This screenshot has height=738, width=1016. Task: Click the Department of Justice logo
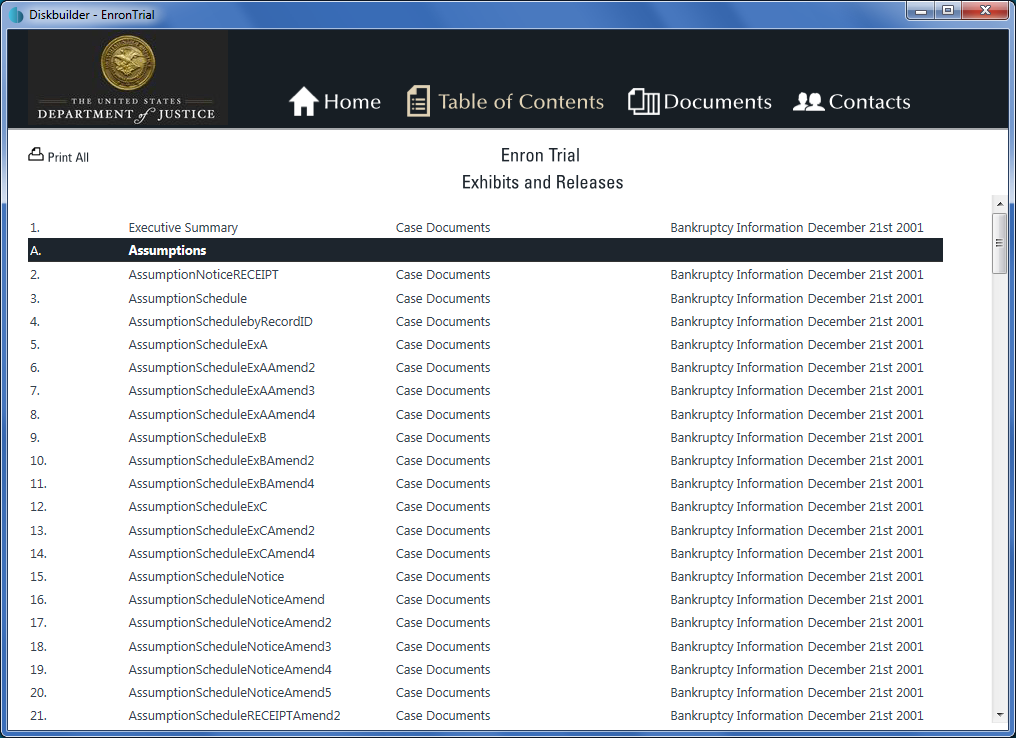pos(128,78)
